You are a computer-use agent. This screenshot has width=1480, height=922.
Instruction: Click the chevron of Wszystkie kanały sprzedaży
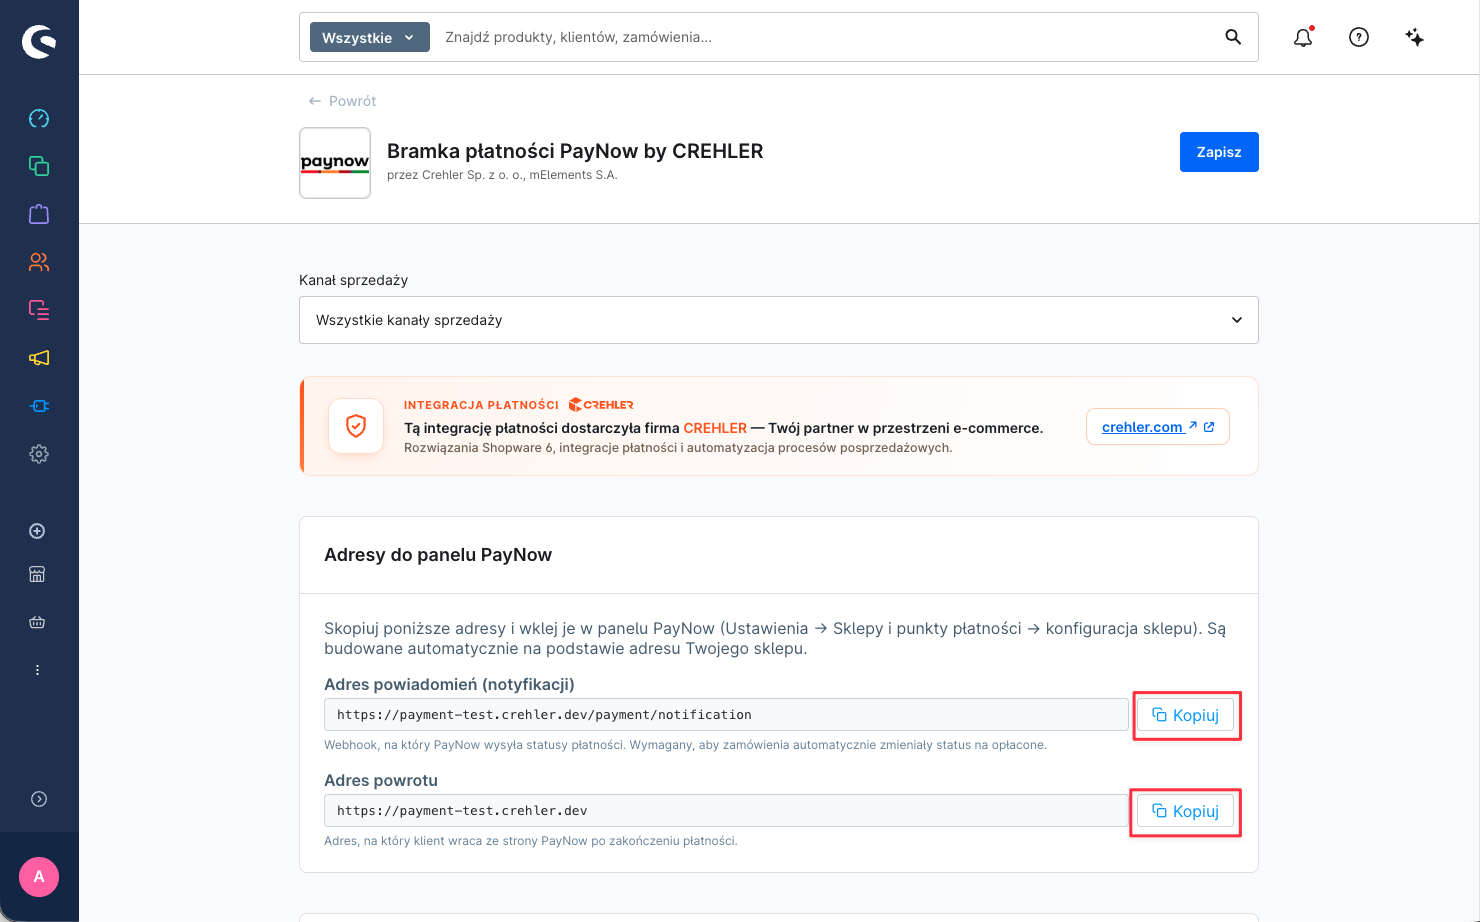point(1237,320)
